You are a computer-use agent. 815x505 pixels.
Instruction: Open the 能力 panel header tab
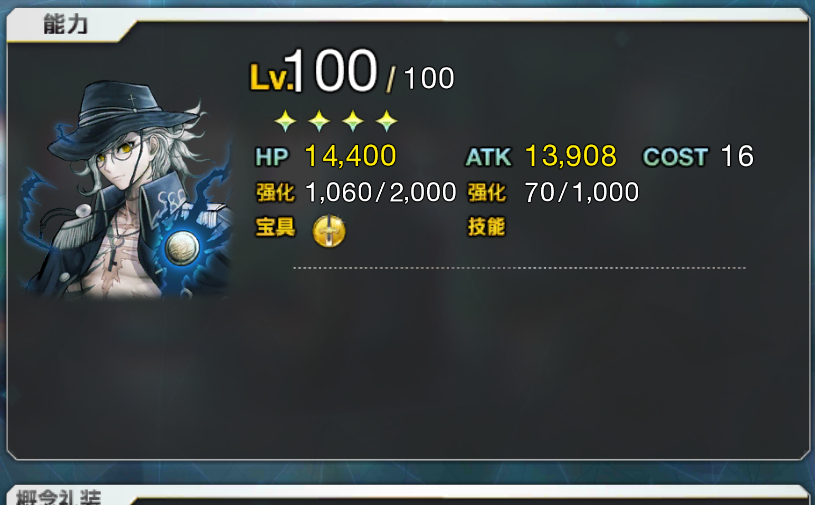(x=65, y=24)
